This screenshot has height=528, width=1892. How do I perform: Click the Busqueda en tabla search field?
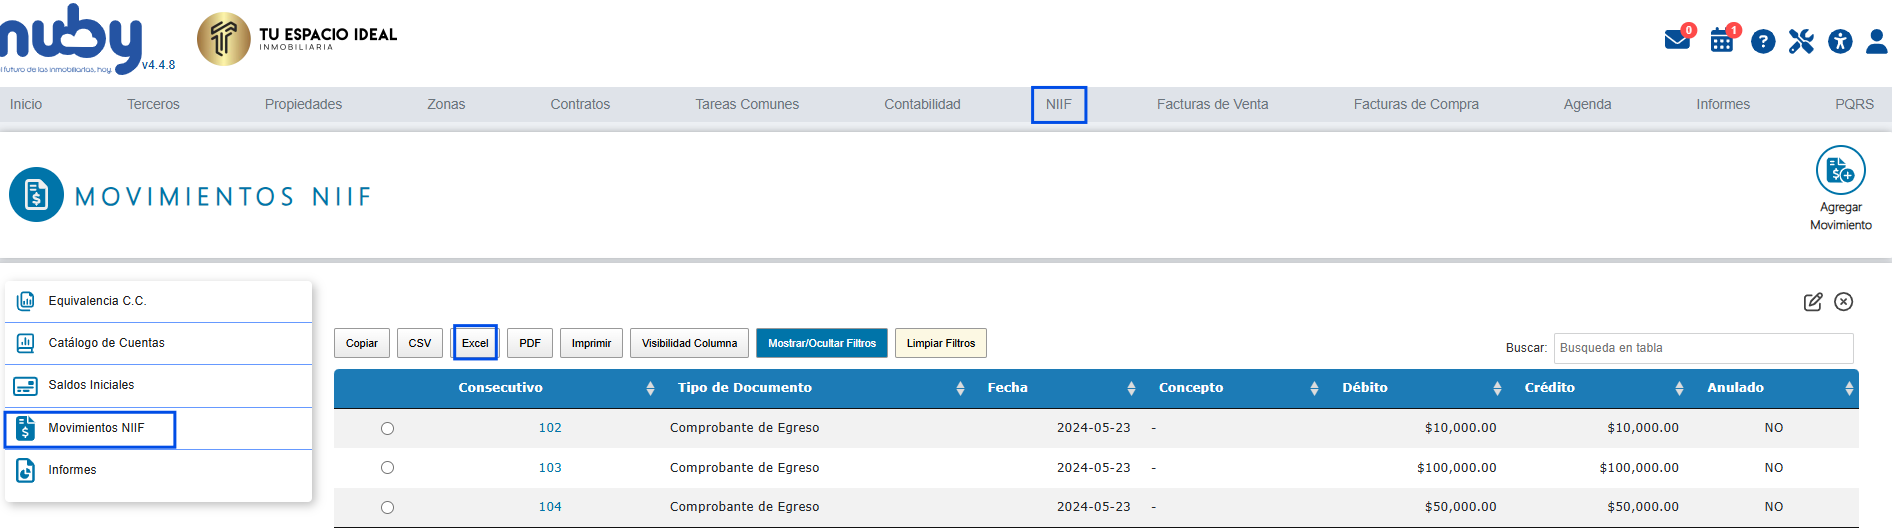[x=1703, y=348]
